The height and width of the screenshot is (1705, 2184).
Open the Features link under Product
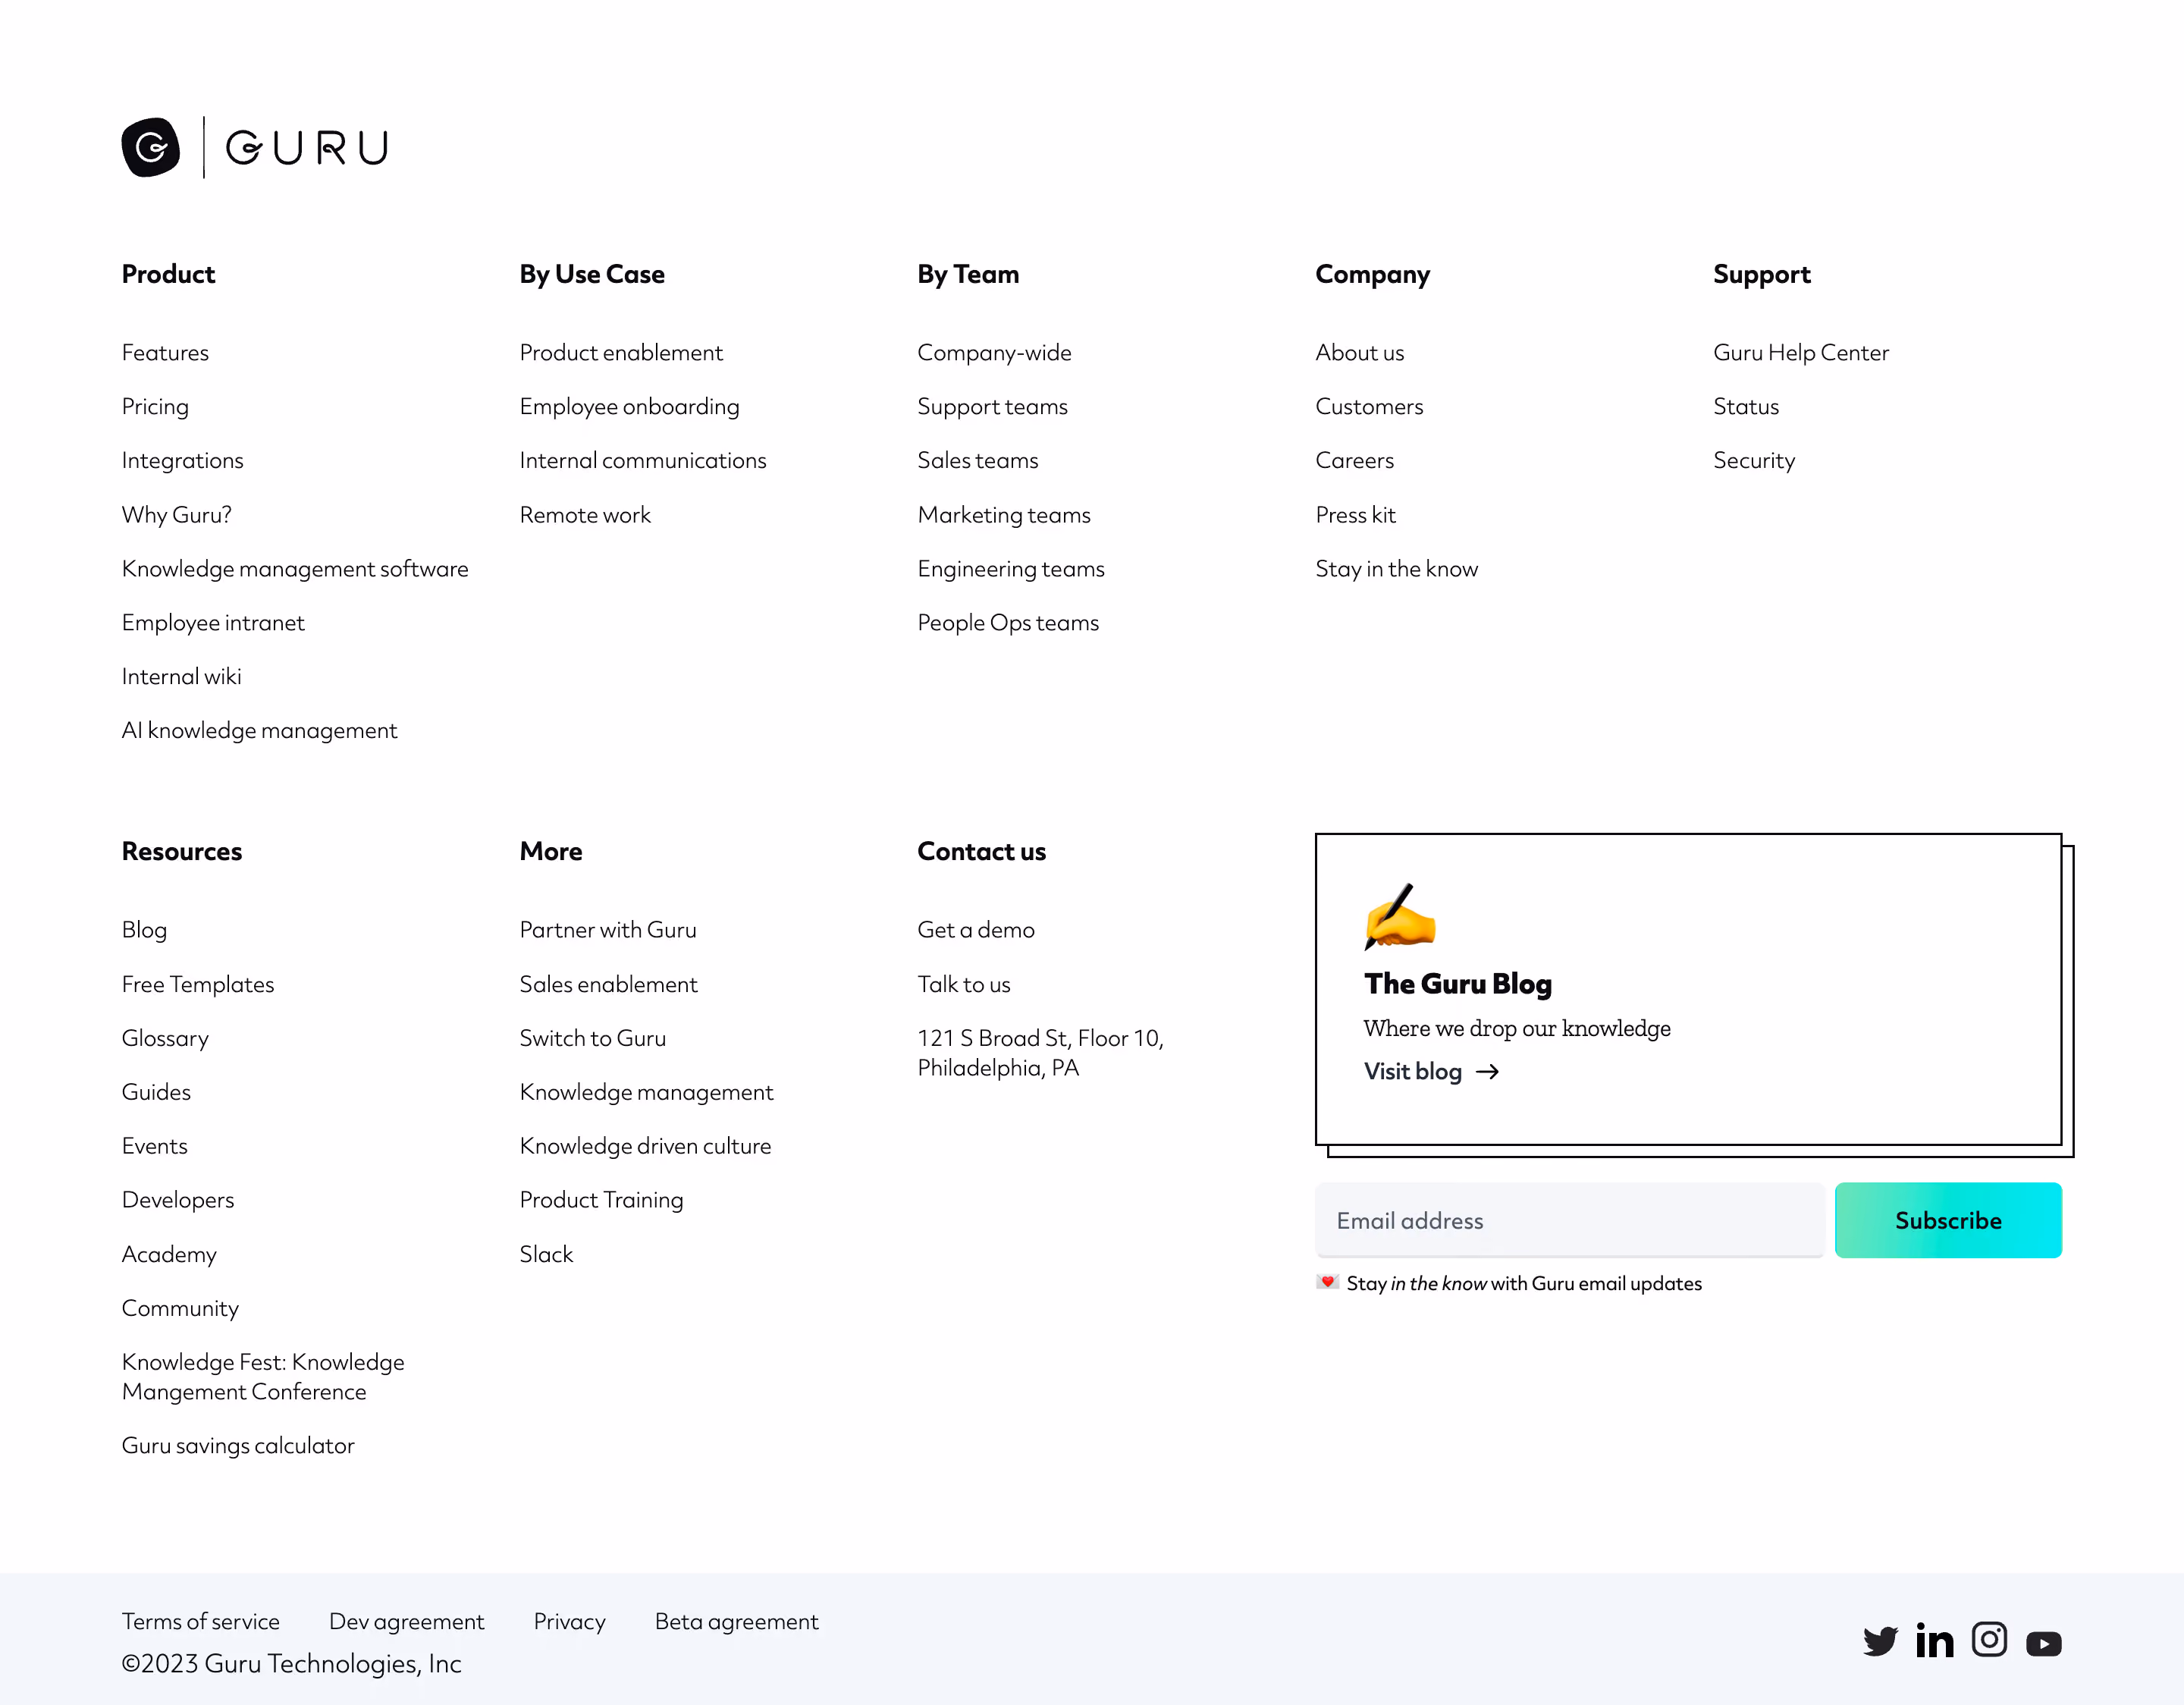[165, 353]
